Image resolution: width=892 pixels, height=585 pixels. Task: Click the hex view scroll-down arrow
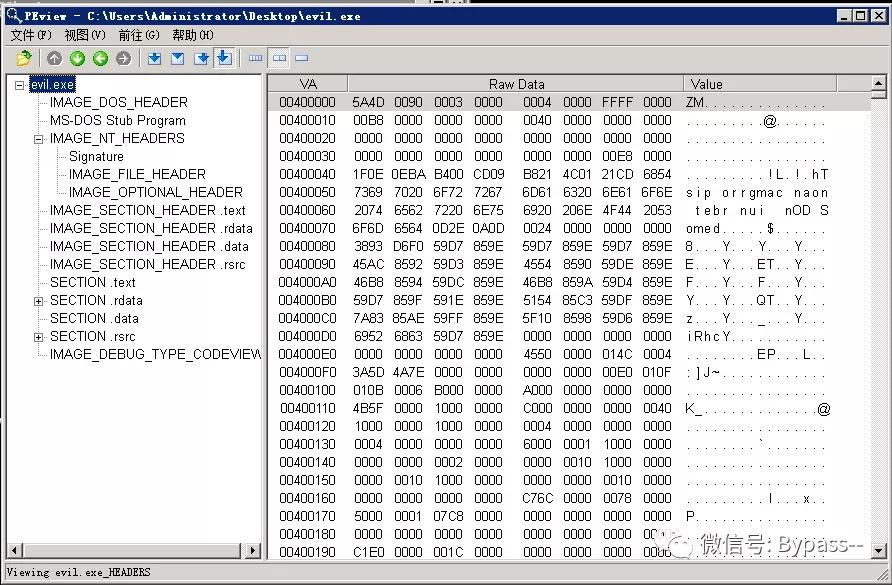[878, 550]
